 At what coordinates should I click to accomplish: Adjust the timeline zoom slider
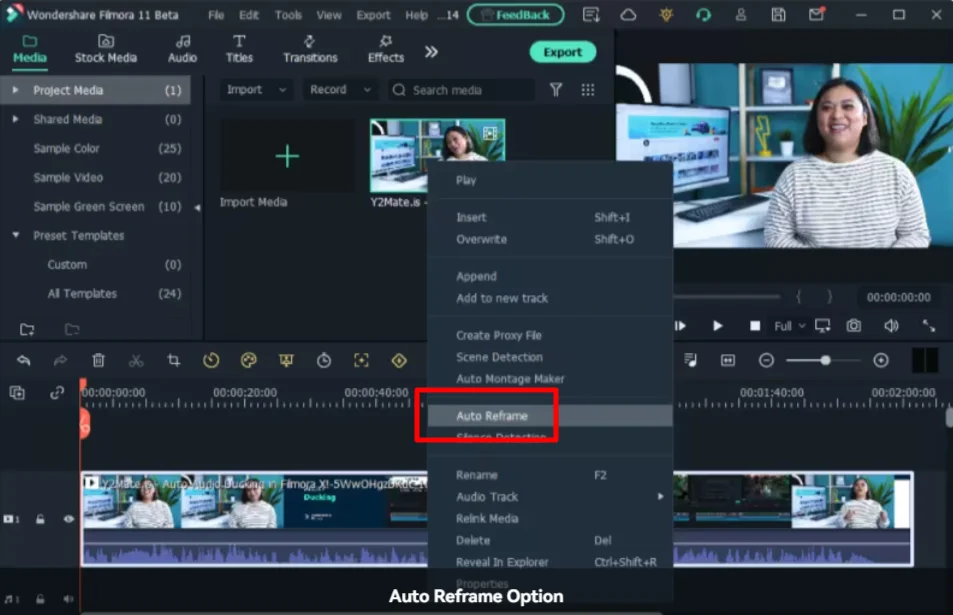click(825, 360)
